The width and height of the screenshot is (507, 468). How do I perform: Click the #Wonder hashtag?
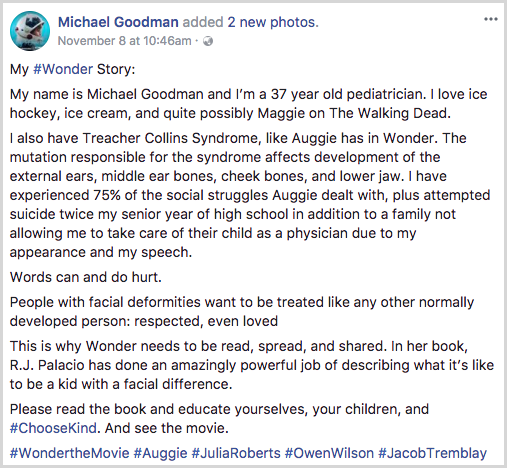(63, 69)
